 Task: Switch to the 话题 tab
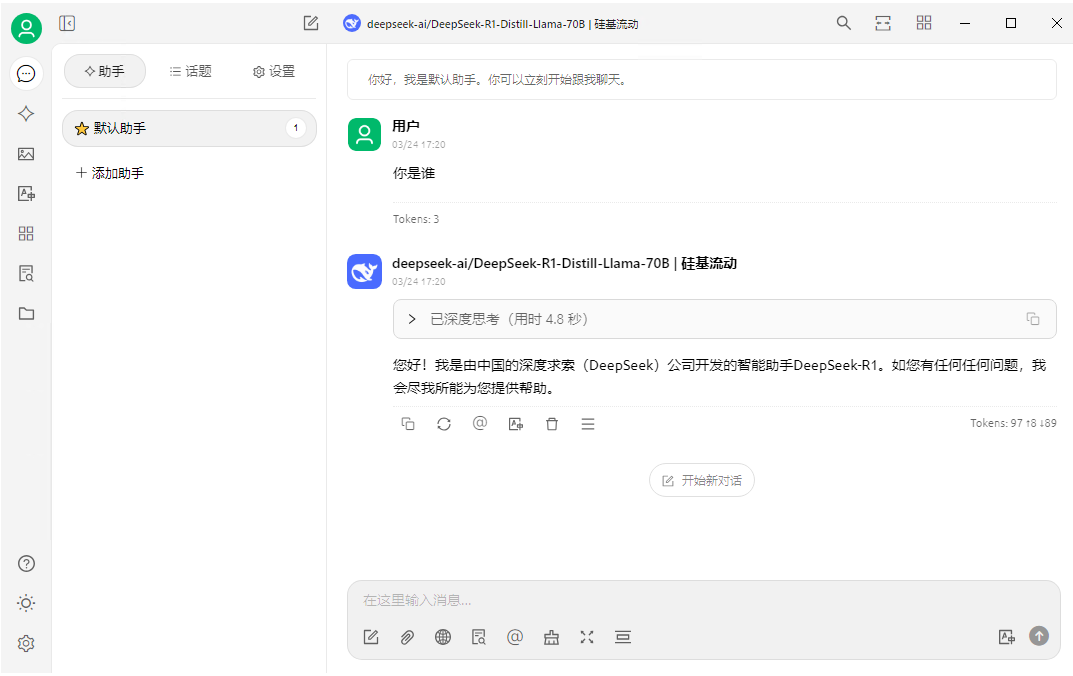[190, 71]
